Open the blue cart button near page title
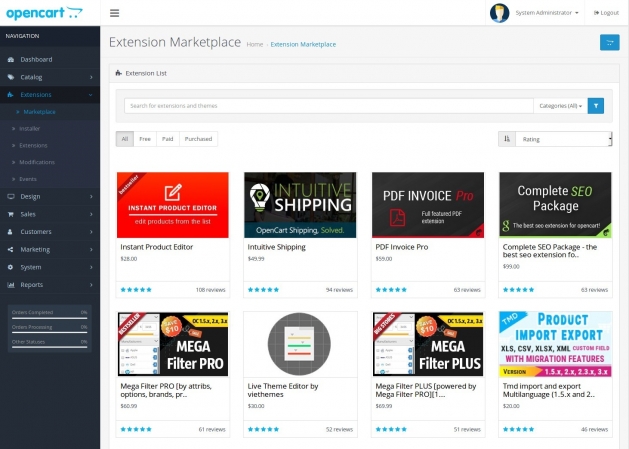629x449 pixels. coord(609,43)
